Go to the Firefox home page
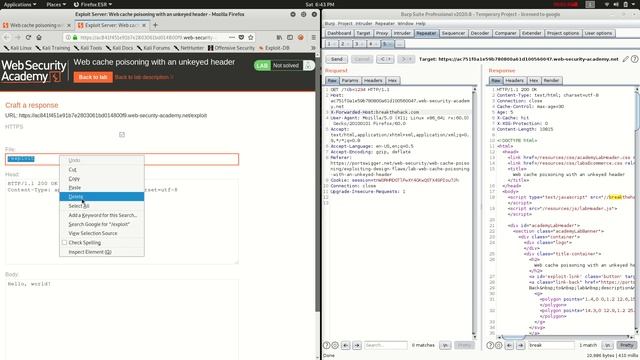Viewport: 640px width, 360px height. click(x=39, y=37)
